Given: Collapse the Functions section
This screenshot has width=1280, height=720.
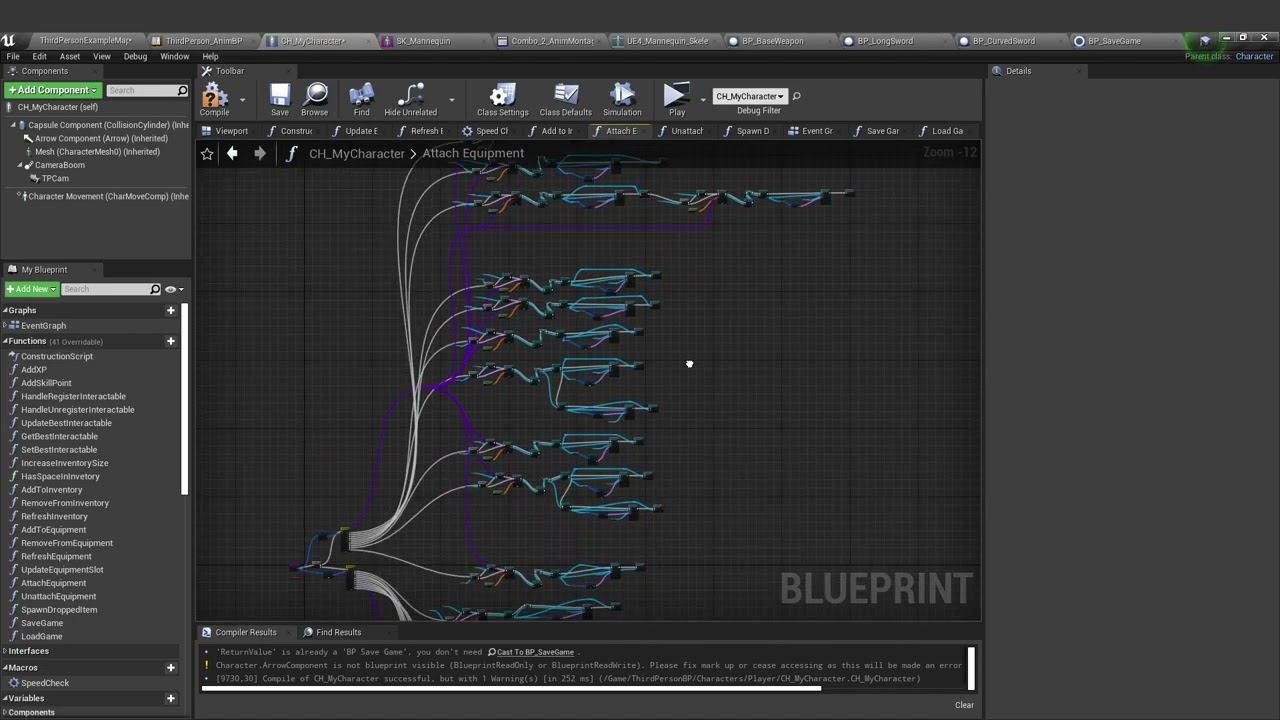Looking at the screenshot, I should [5, 341].
